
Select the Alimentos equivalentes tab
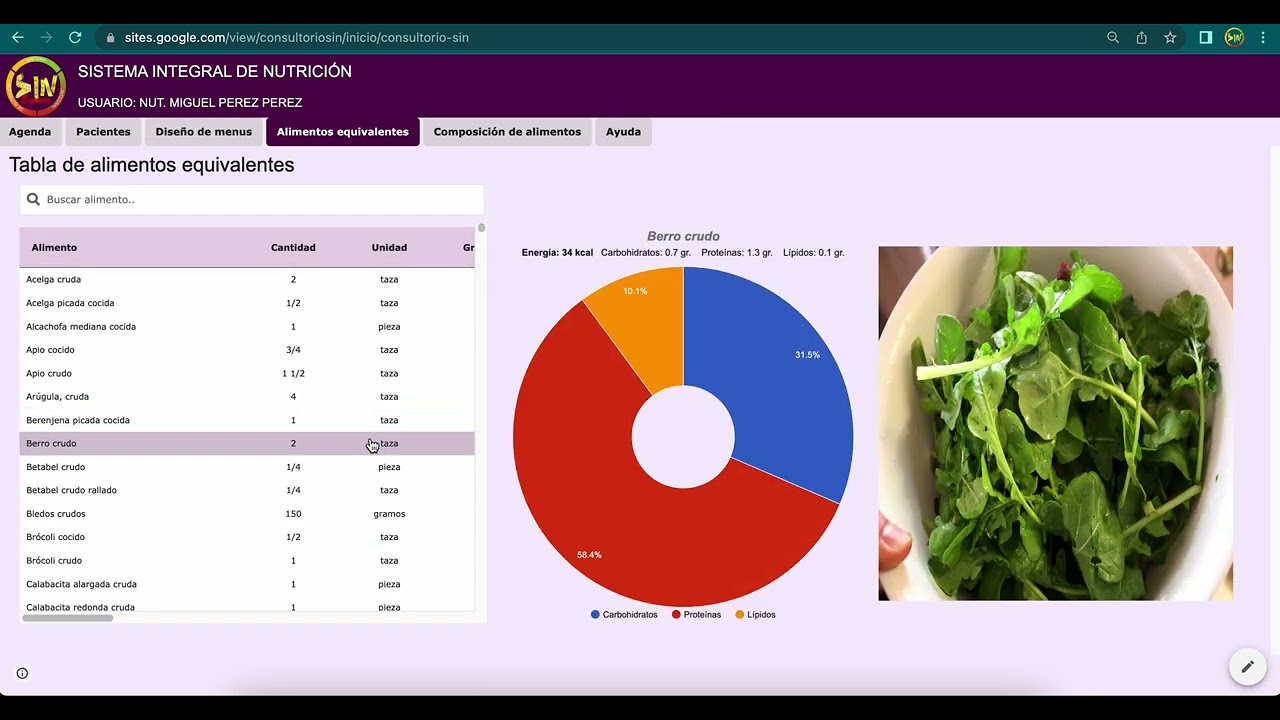click(343, 132)
